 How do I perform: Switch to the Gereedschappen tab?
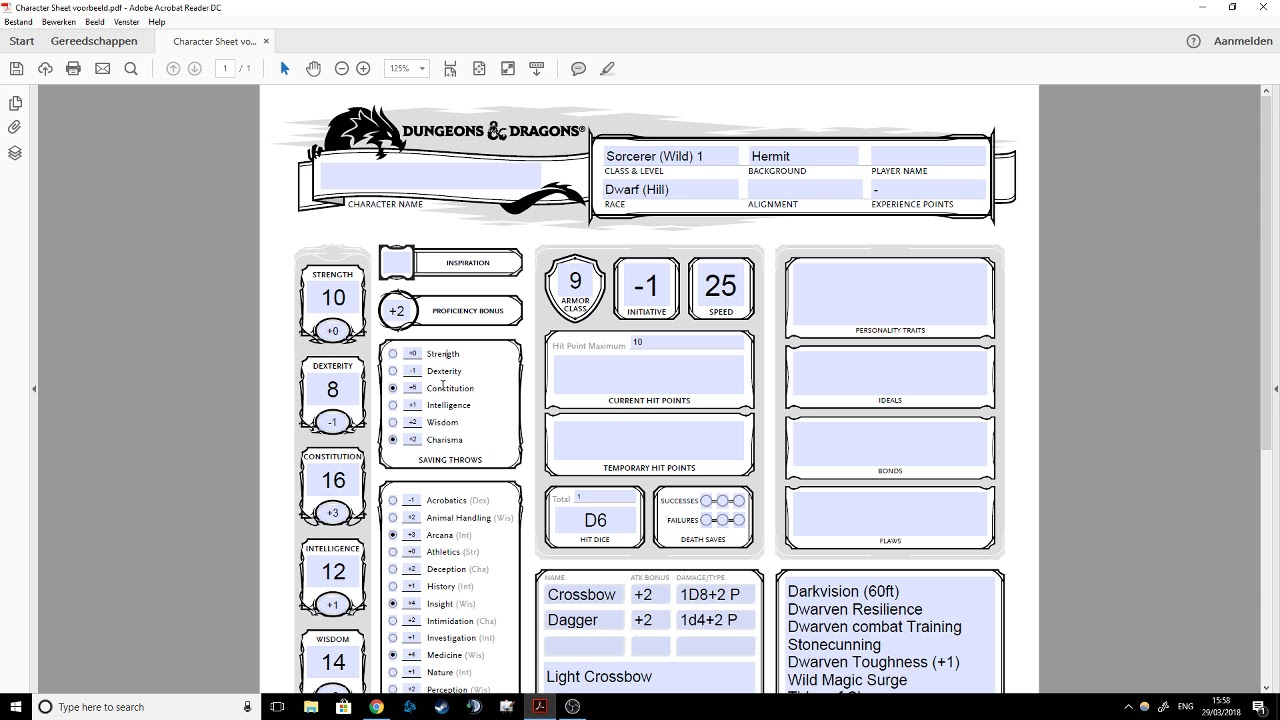(94, 41)
